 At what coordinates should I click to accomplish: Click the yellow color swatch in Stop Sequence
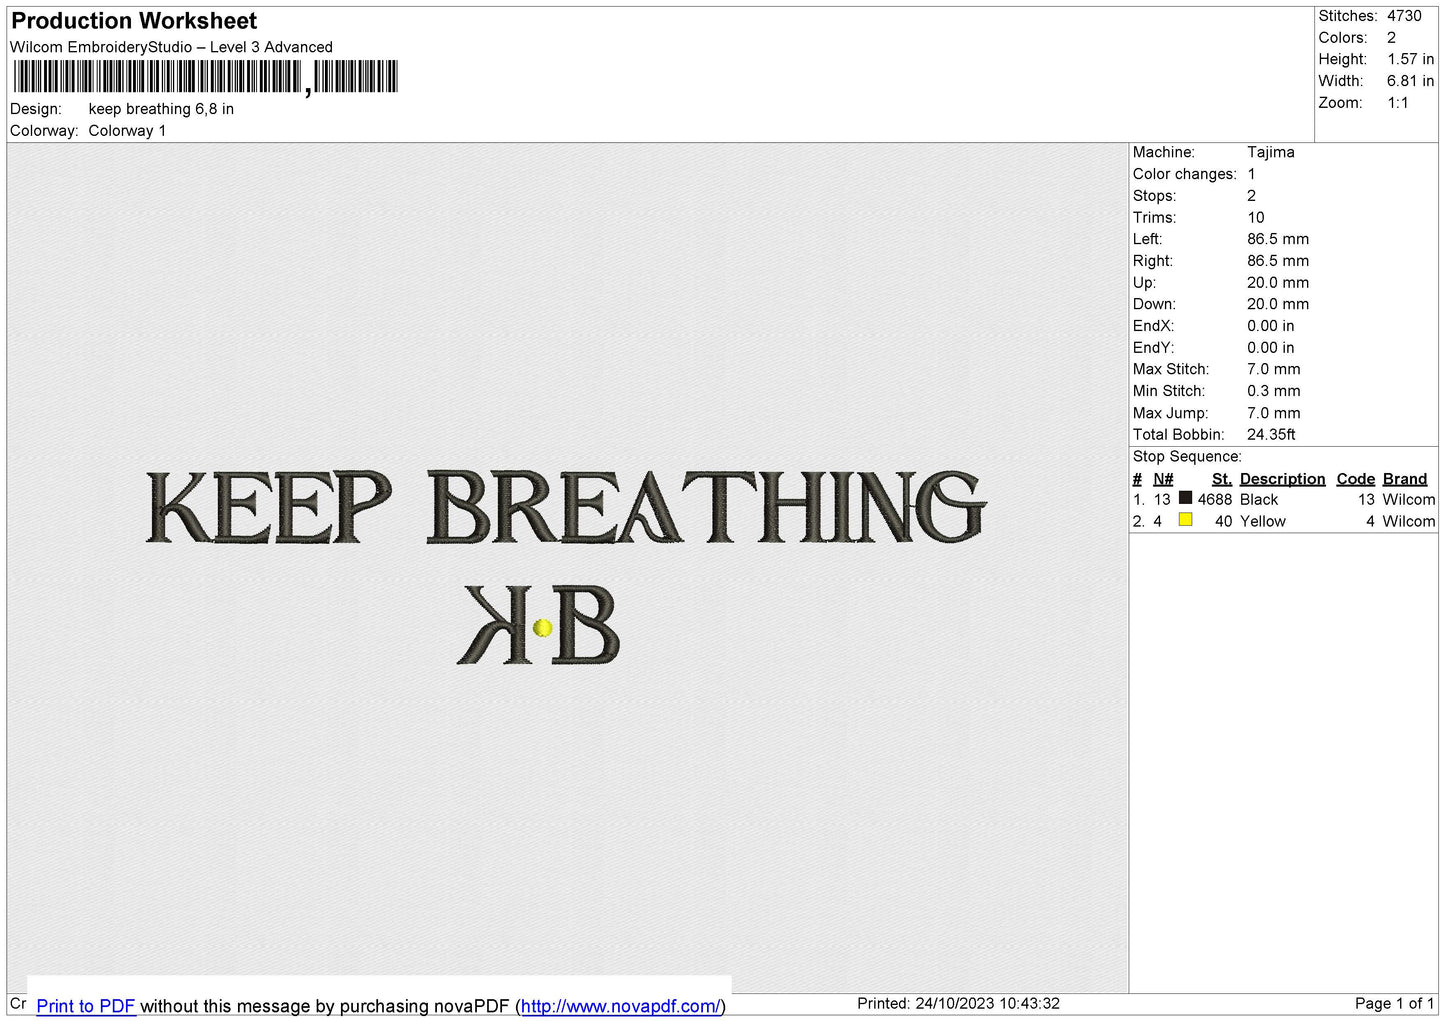pos(1185,520)
